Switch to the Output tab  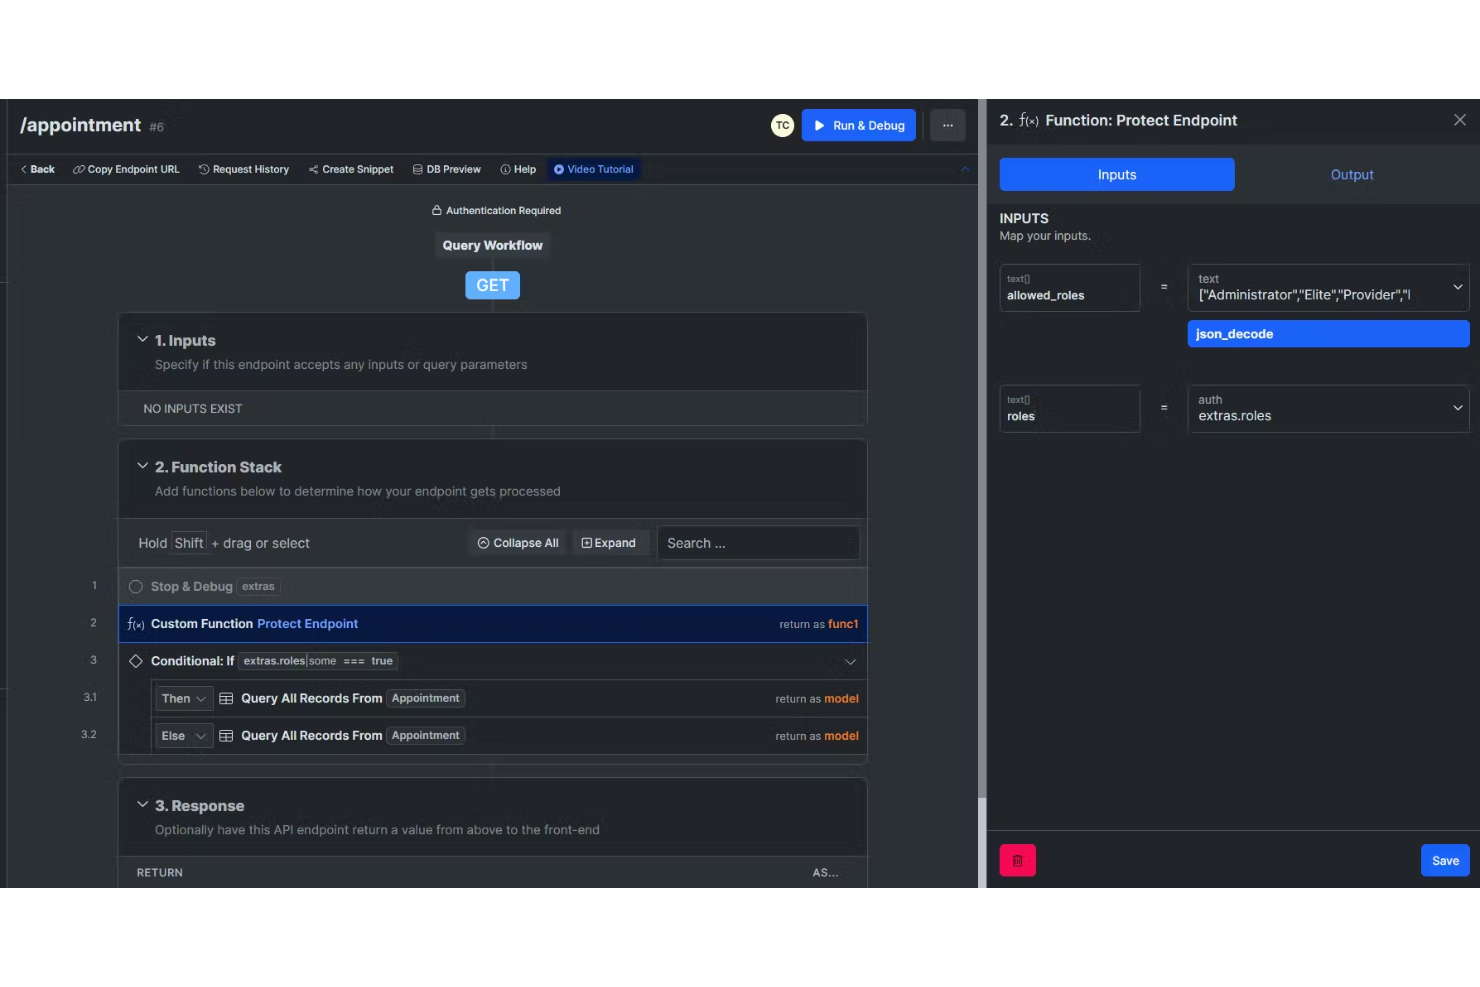click(x=1352, y=174)
